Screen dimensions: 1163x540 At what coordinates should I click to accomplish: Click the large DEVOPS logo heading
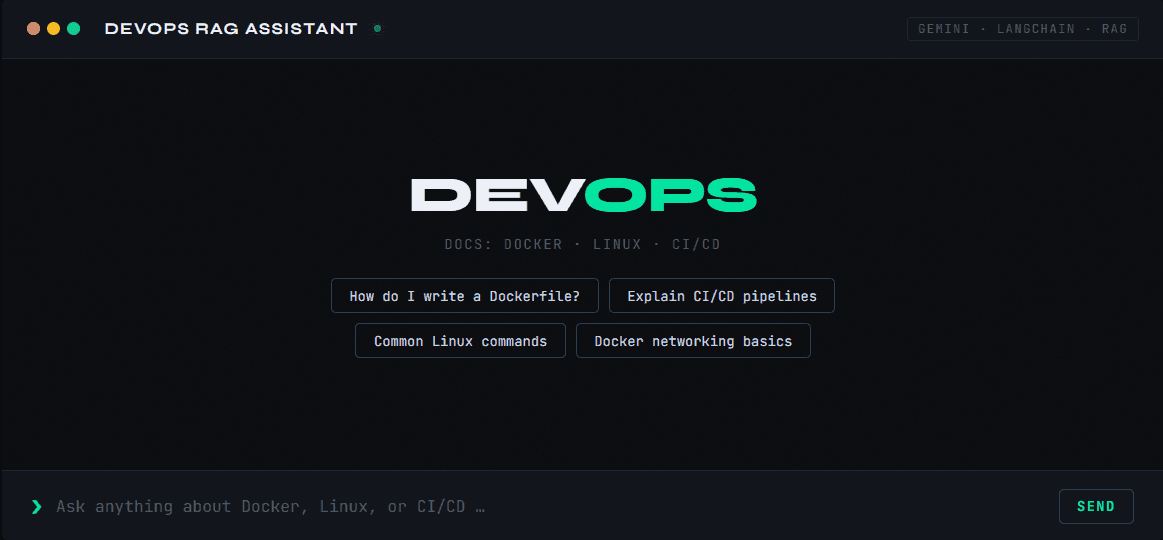(x=584, y=195)
